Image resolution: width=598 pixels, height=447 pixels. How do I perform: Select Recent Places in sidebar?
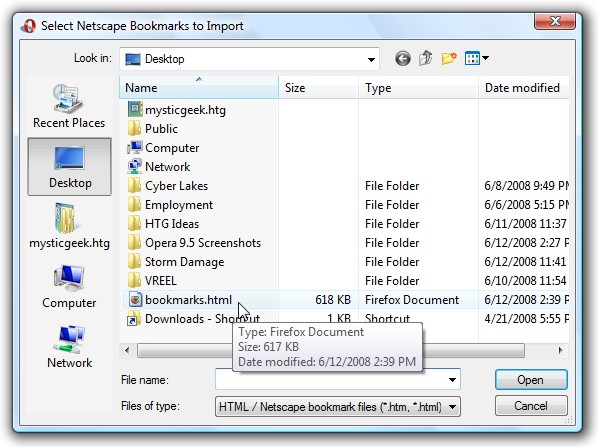click(69, 106)
